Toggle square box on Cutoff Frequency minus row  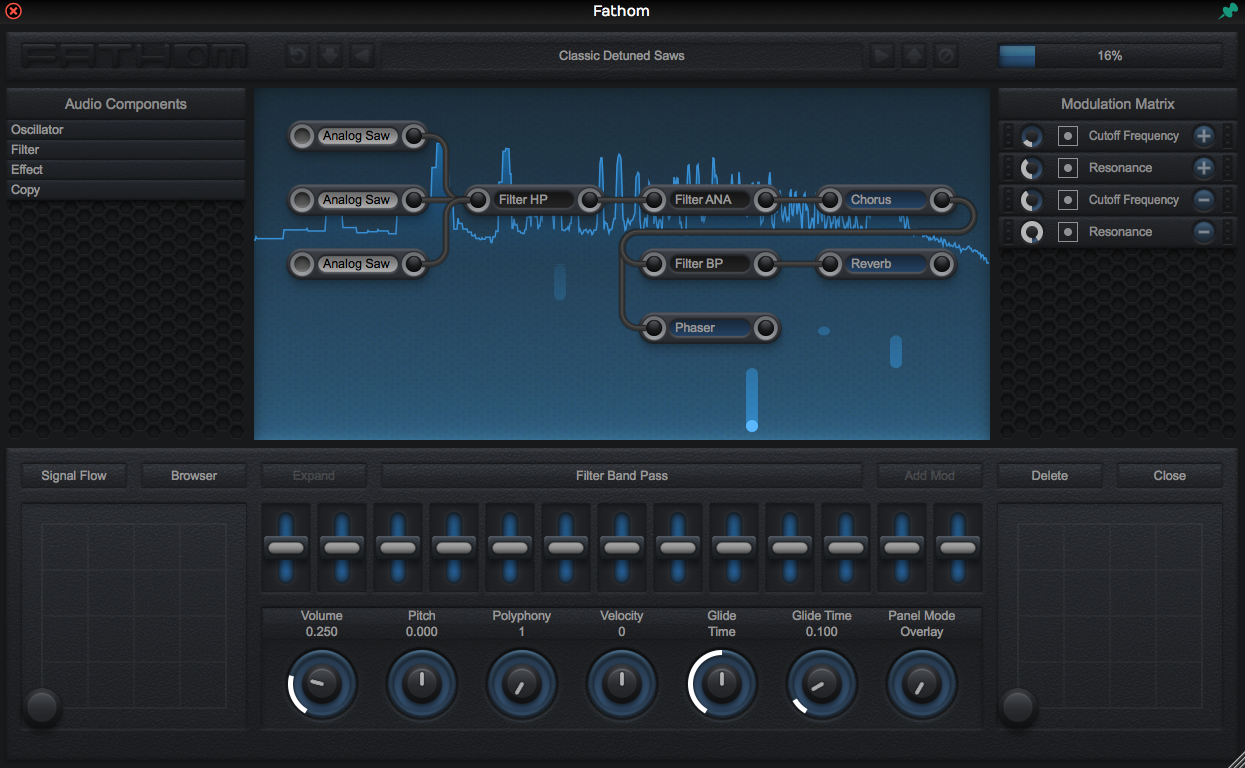[1068, 200]
